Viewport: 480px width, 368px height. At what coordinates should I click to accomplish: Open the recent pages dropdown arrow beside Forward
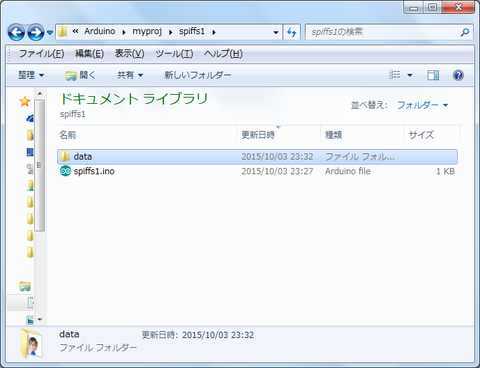click(49, 33)
